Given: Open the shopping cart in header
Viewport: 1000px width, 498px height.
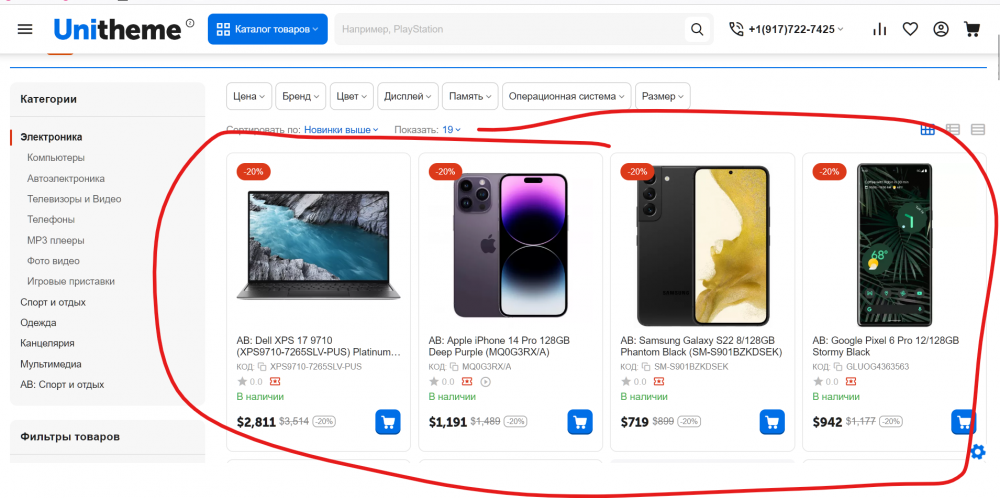Looking at the screenshot, I should [x=971, y=29].
